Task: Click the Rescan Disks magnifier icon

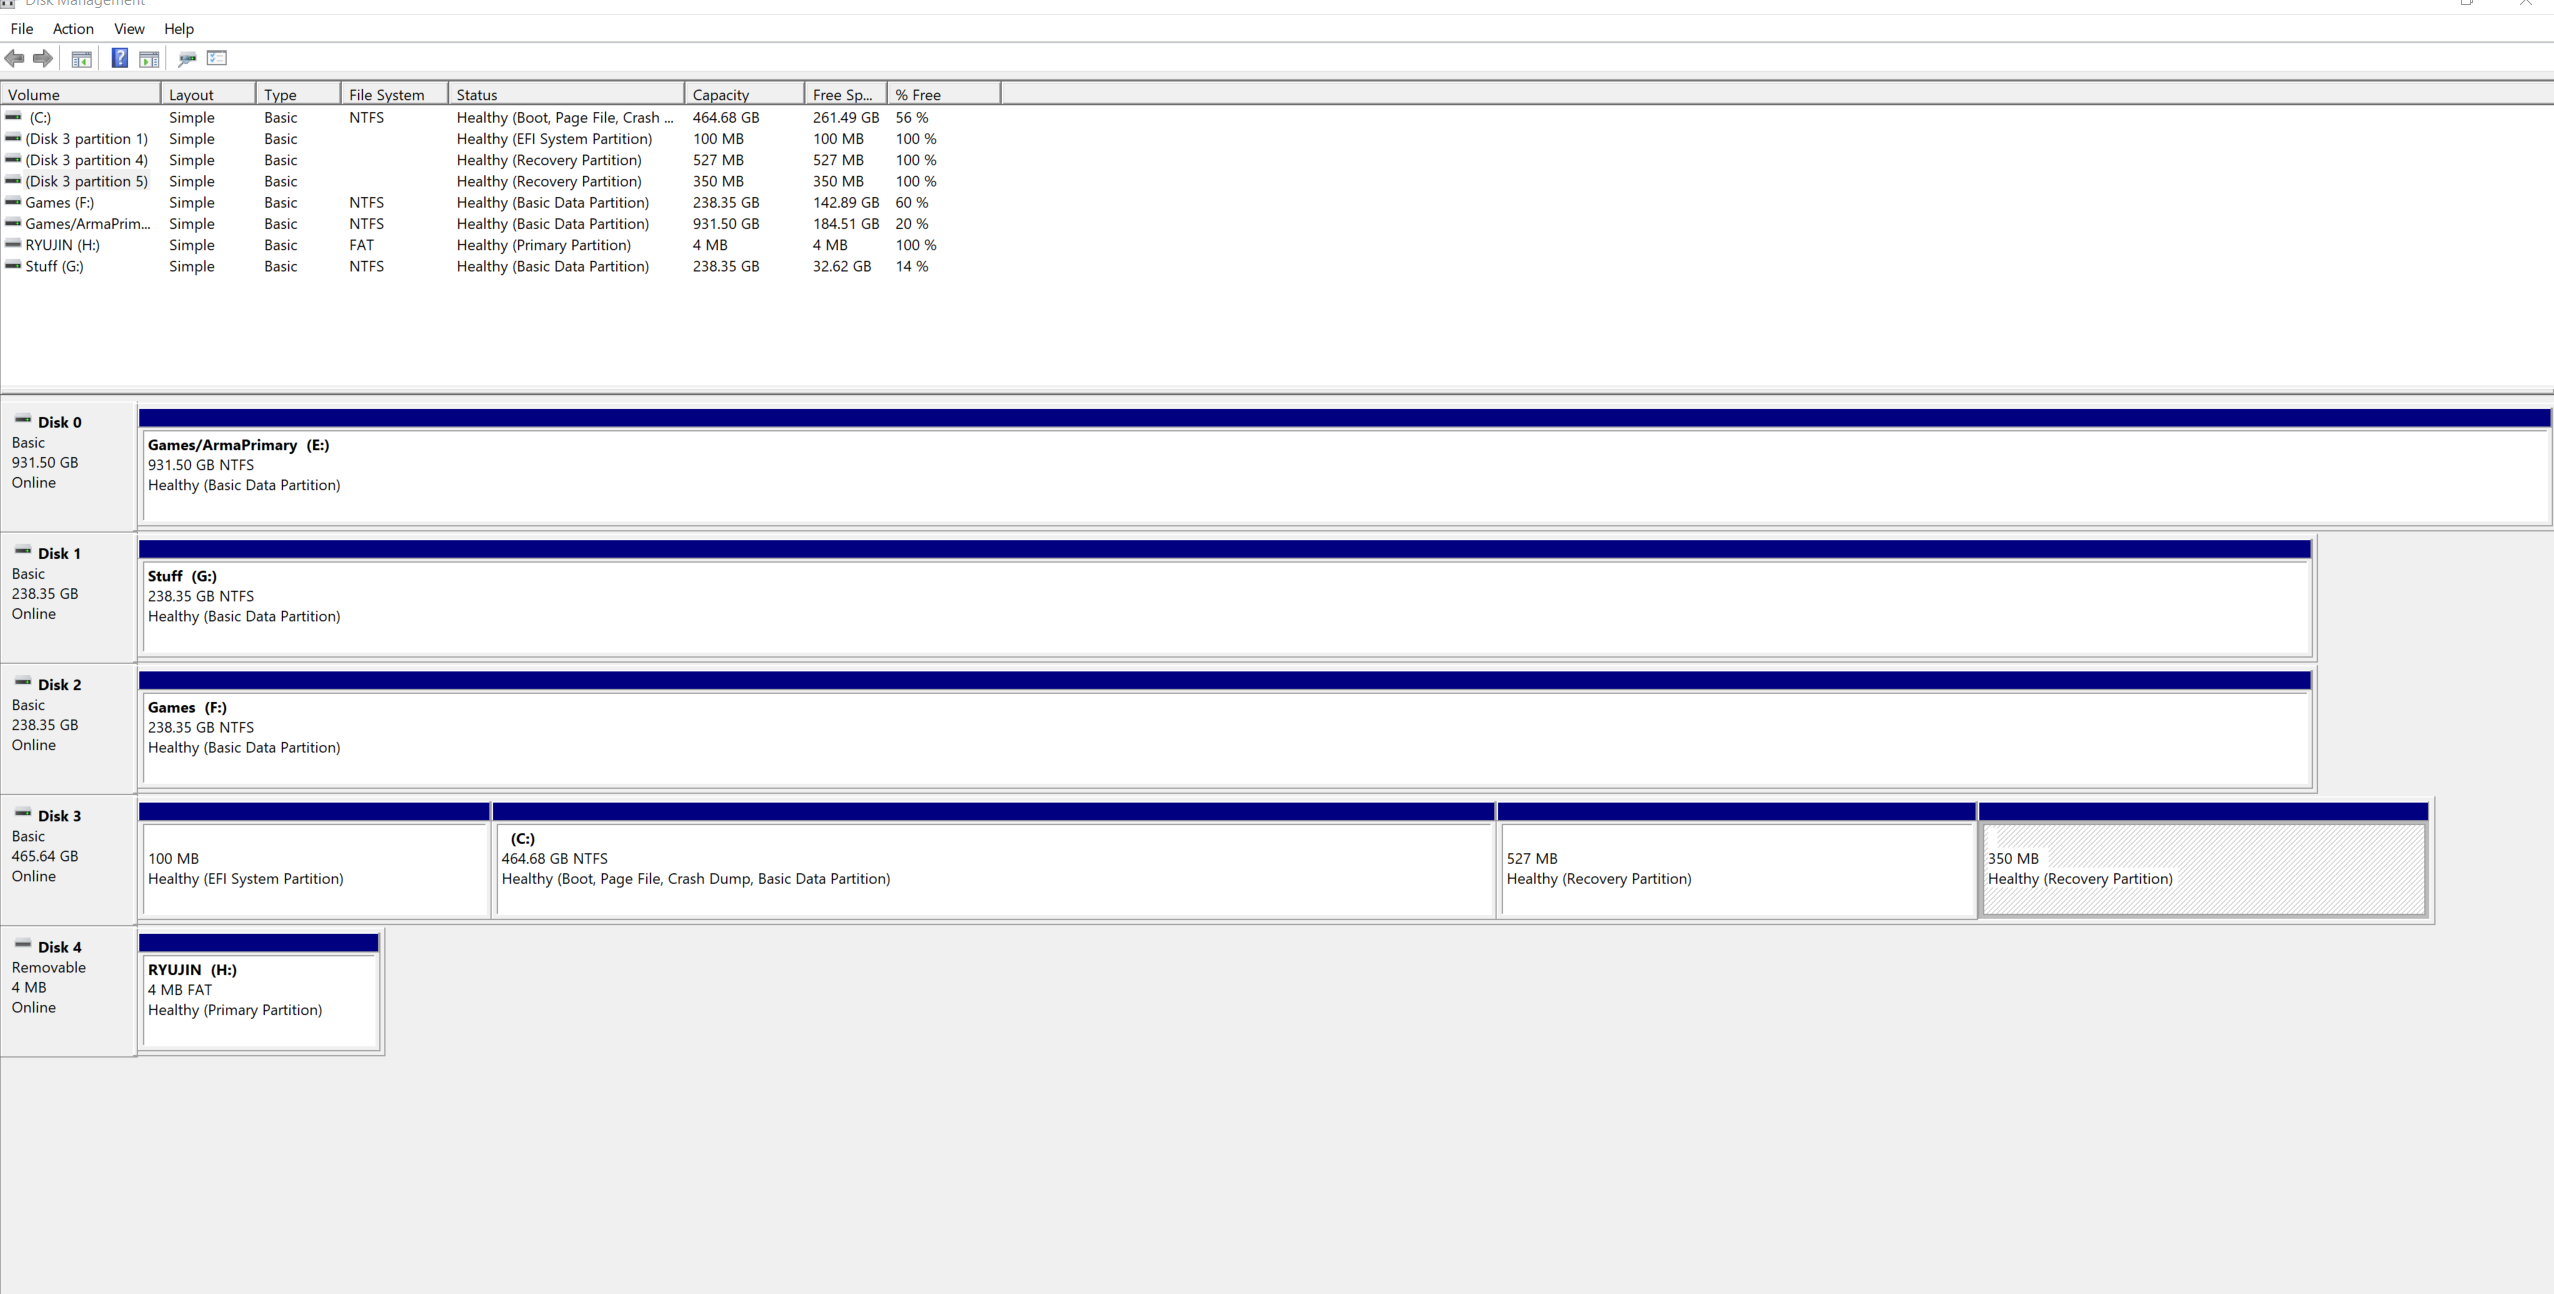Action: (x=186, y=59)
